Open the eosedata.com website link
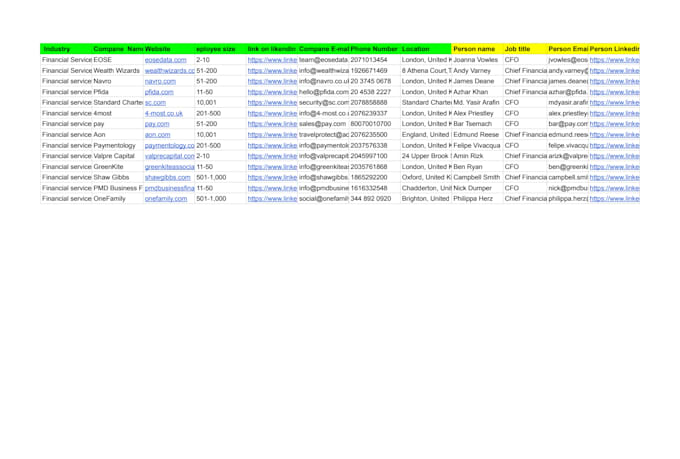This screenshot has width=680, height=459. tap(165, 60)
